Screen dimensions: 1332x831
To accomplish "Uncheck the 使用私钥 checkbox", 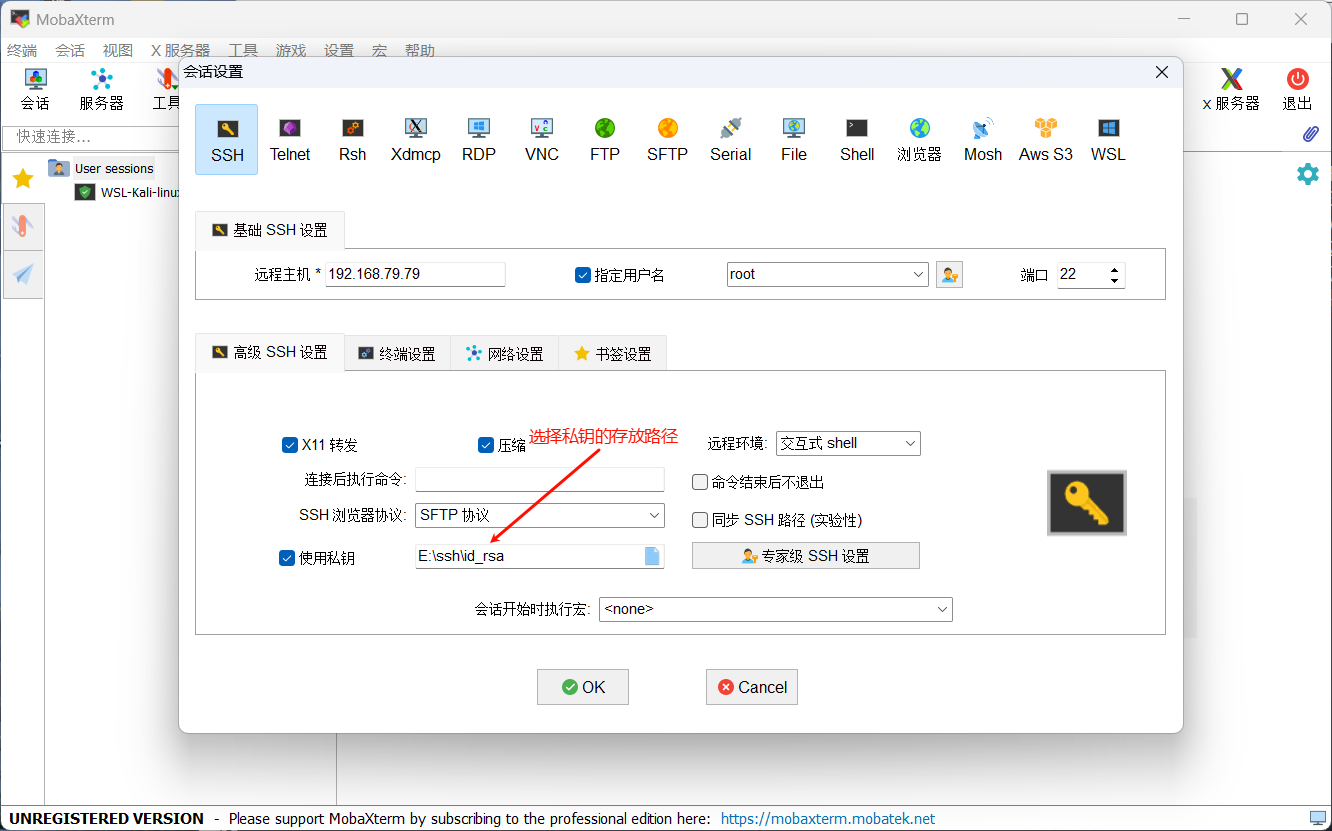I will click(x=287, y=558).
